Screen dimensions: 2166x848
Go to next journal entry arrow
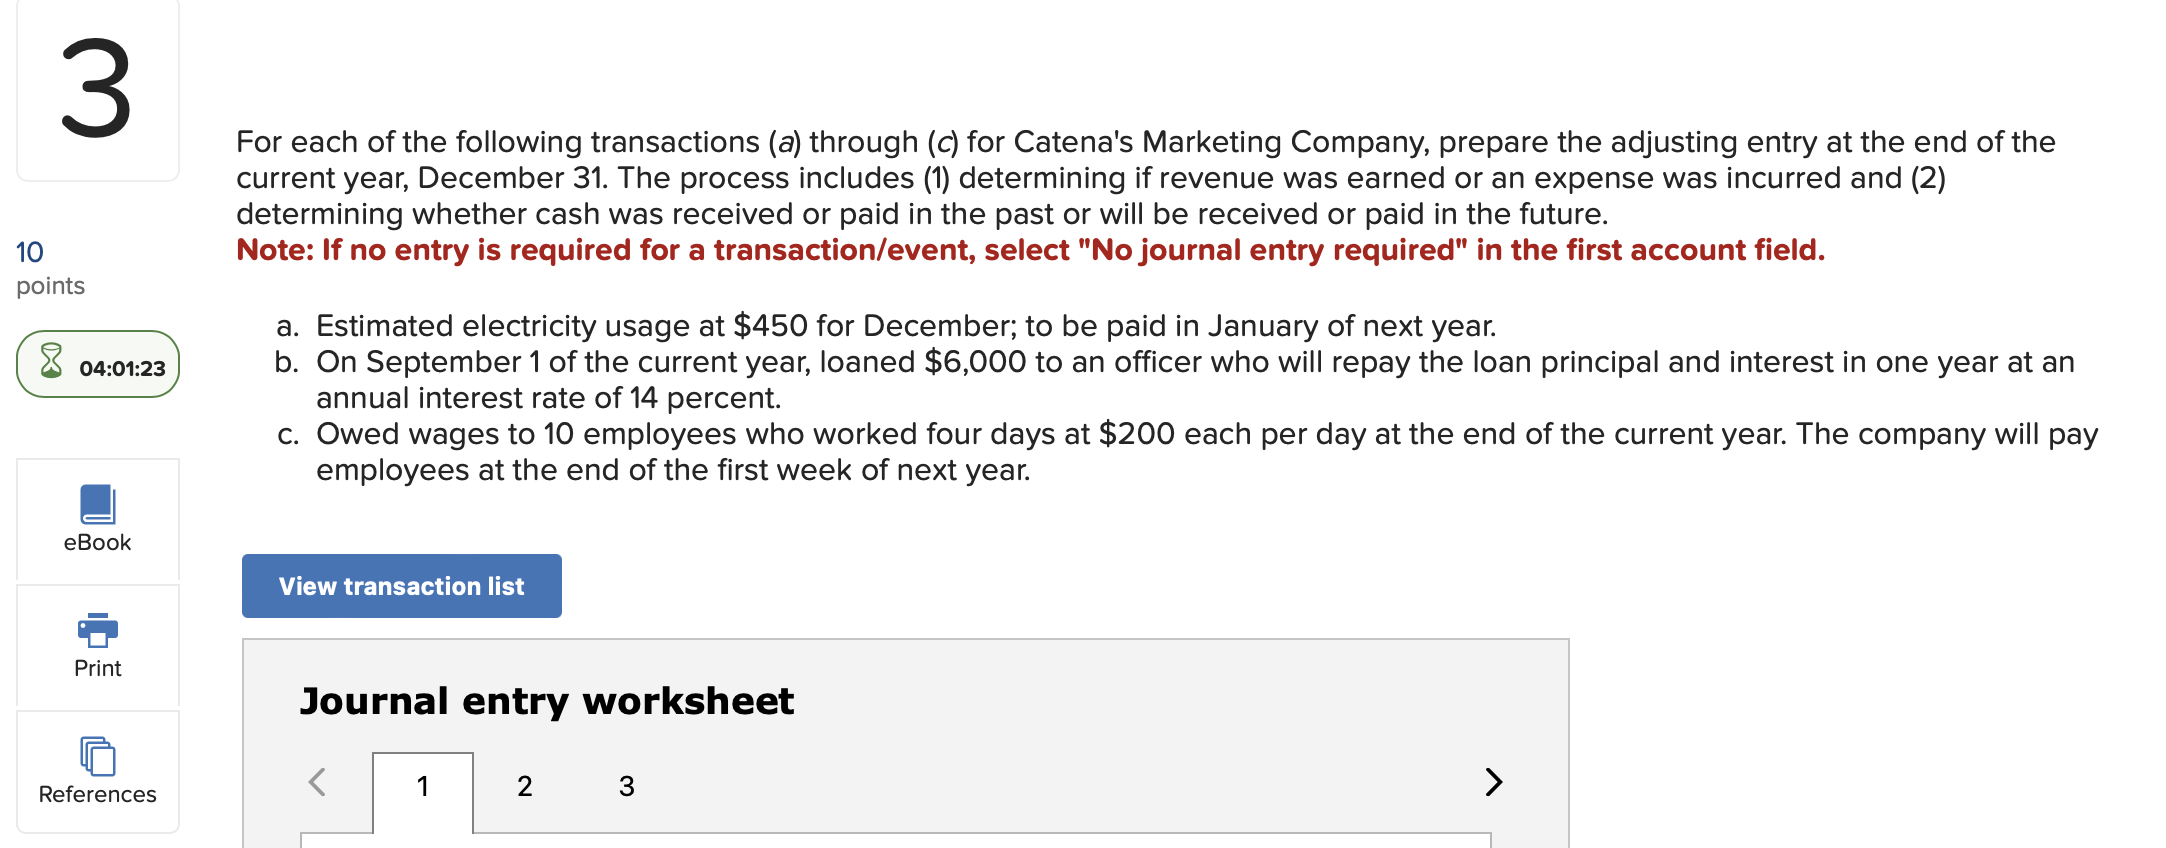point(1493,782)
